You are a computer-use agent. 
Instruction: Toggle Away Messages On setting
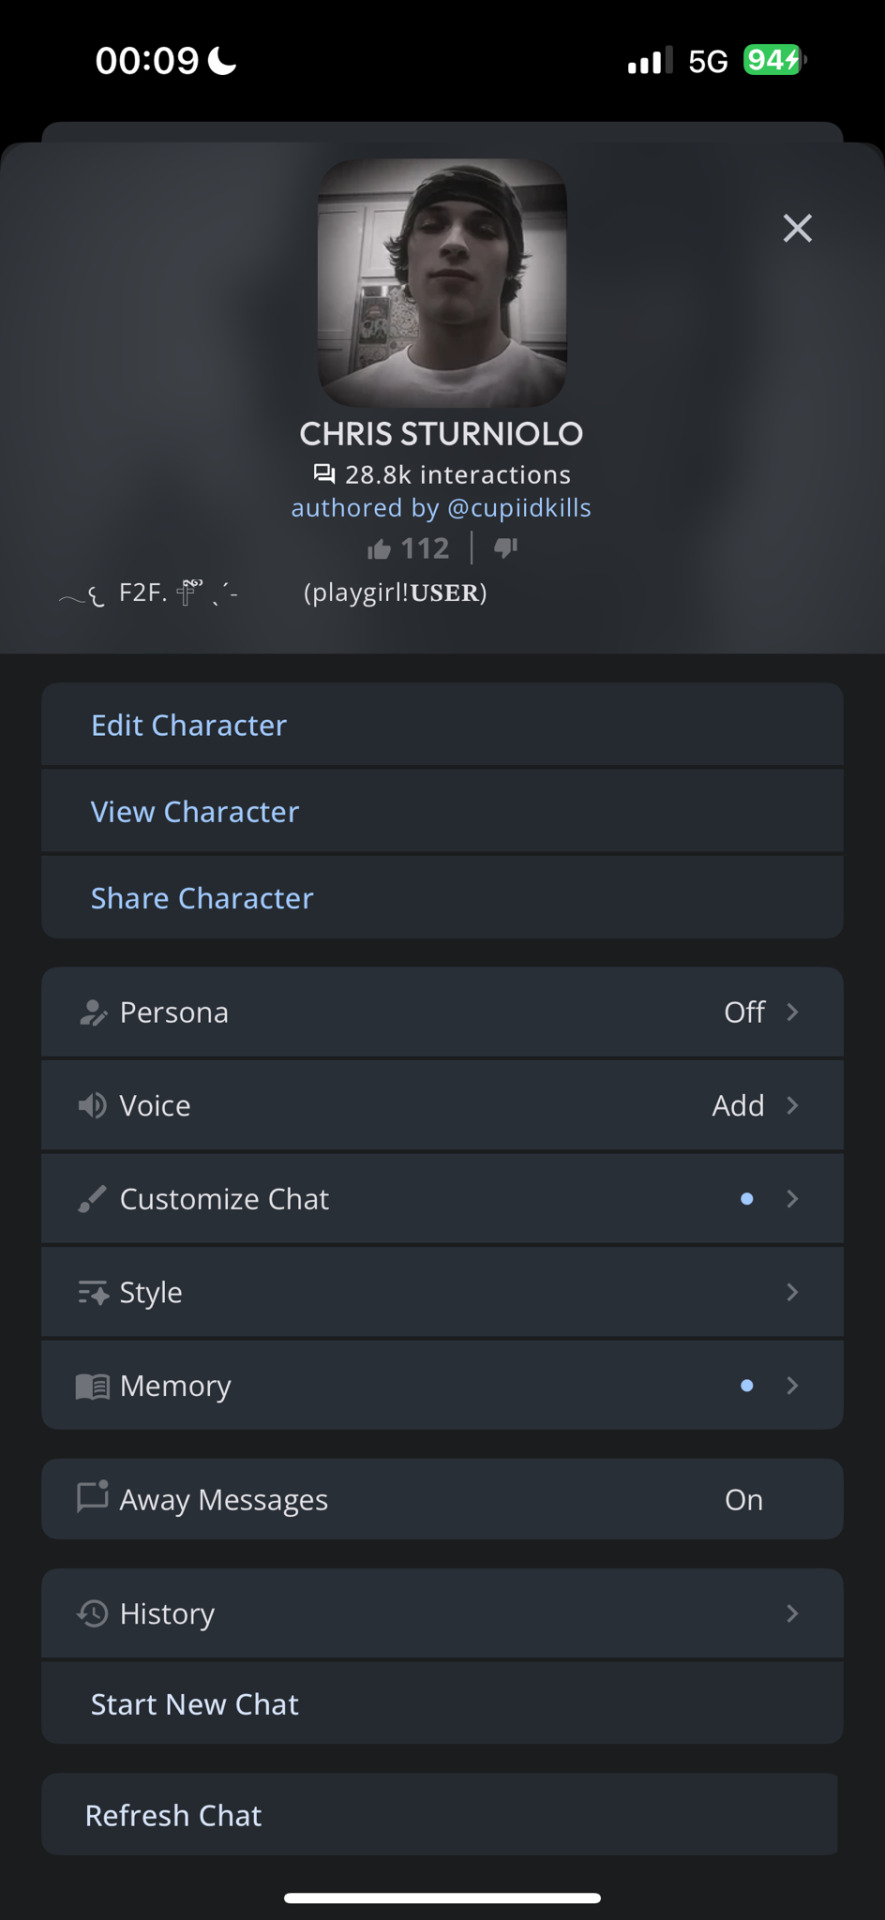[744, 1500]
